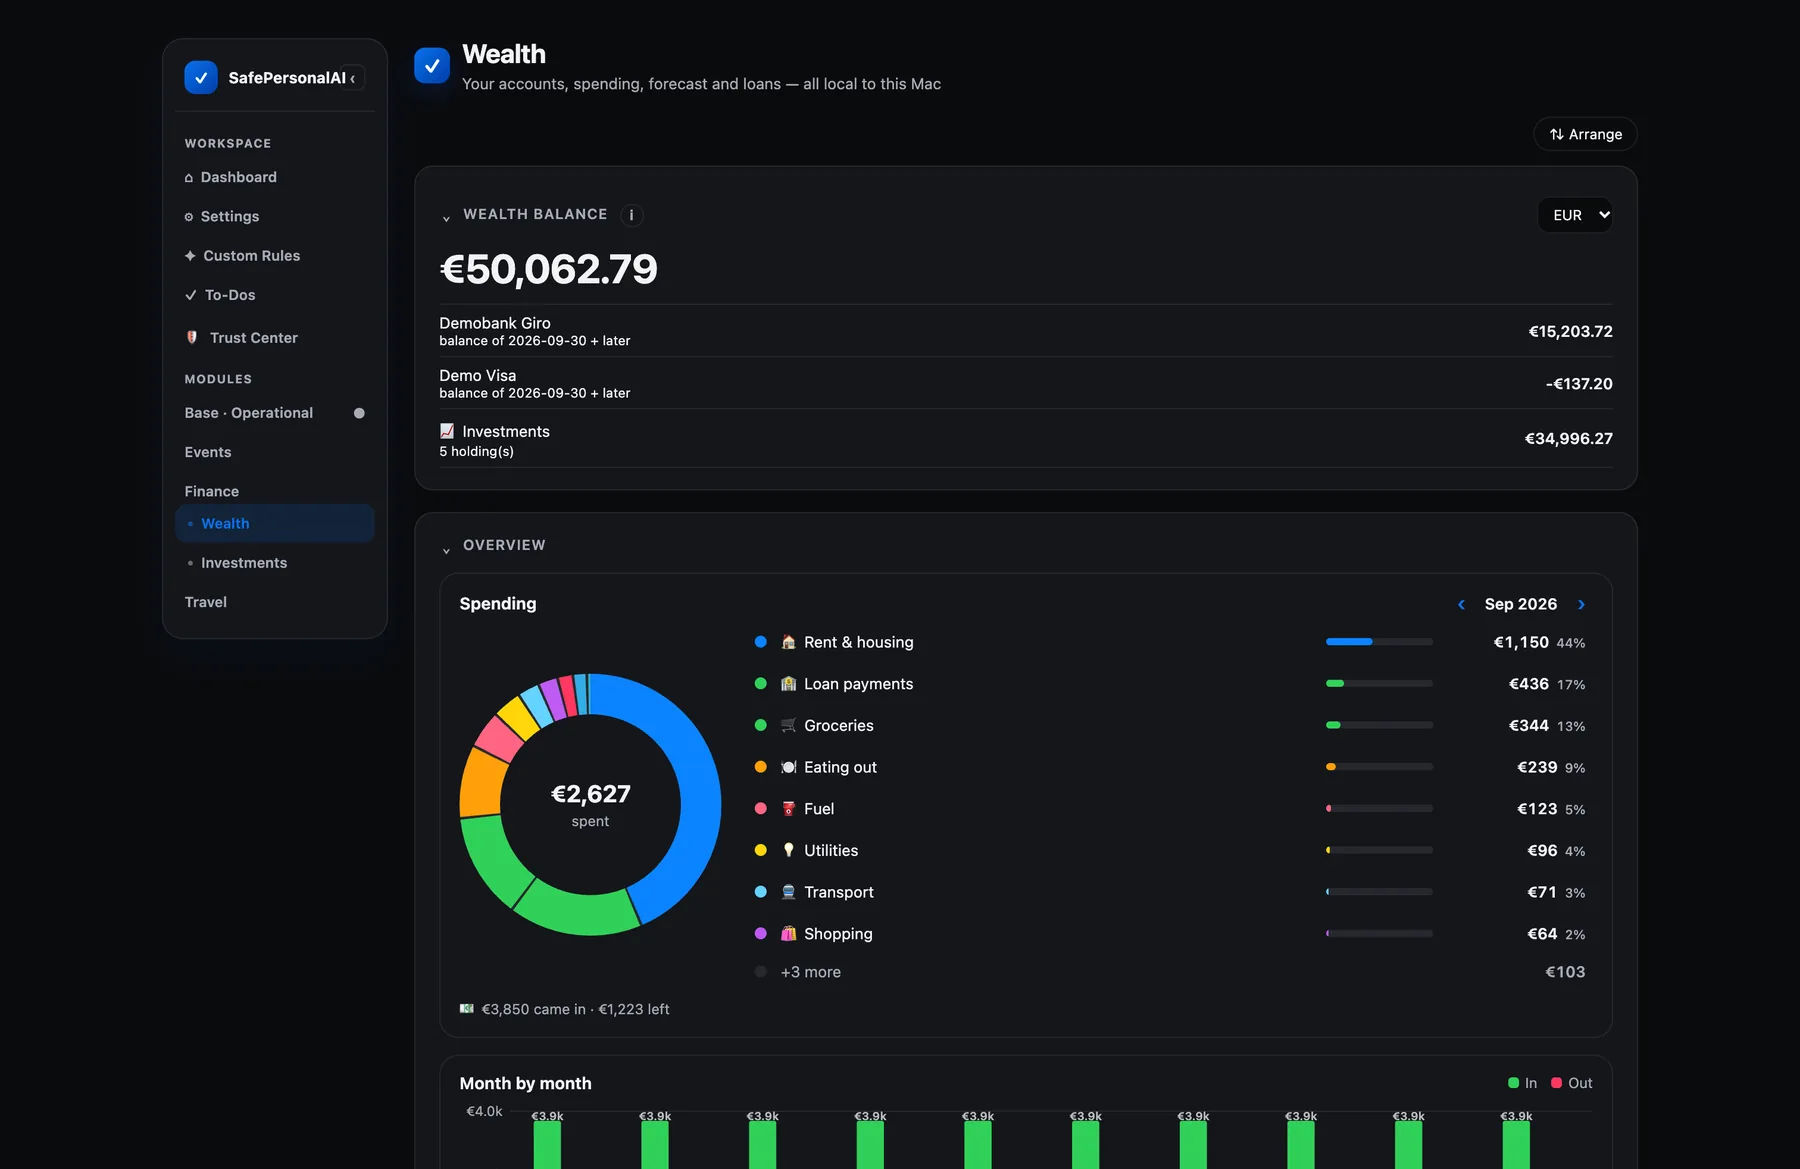Click the Sep 2026 month label
Image resolution: width=1800 pixels, height=1169 pixels.
(x=1520, y=604)
